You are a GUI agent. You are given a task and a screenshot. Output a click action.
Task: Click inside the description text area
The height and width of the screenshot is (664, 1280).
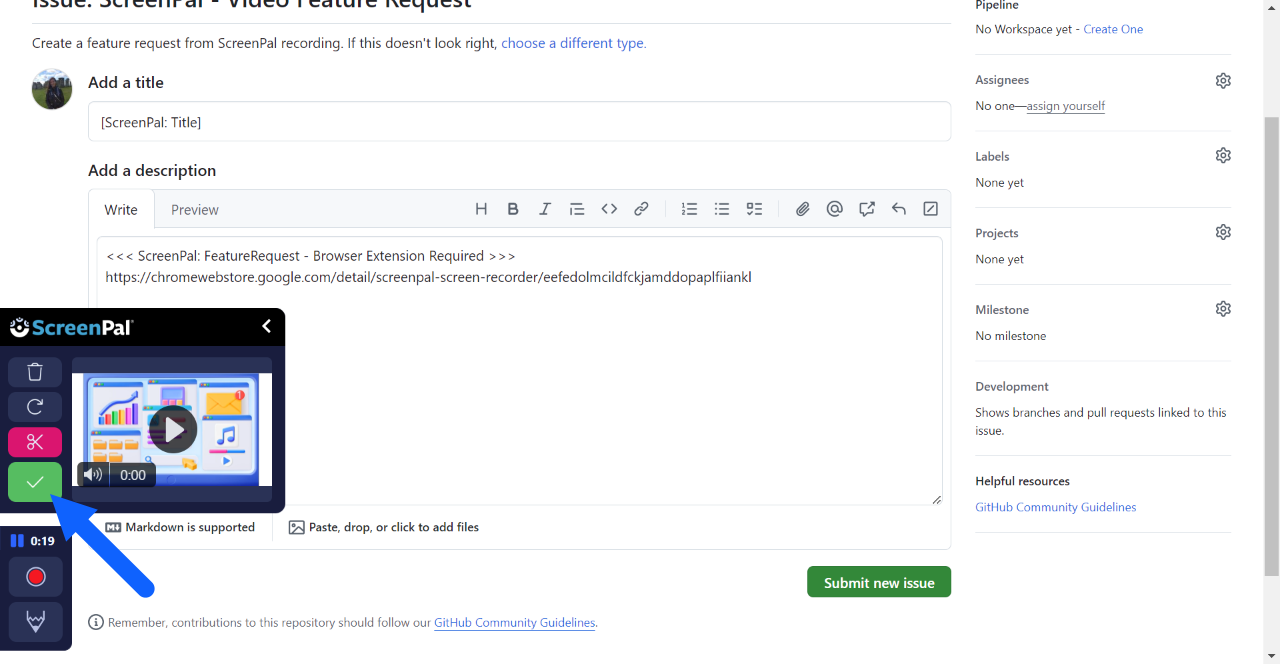click(x=519, y=370)
